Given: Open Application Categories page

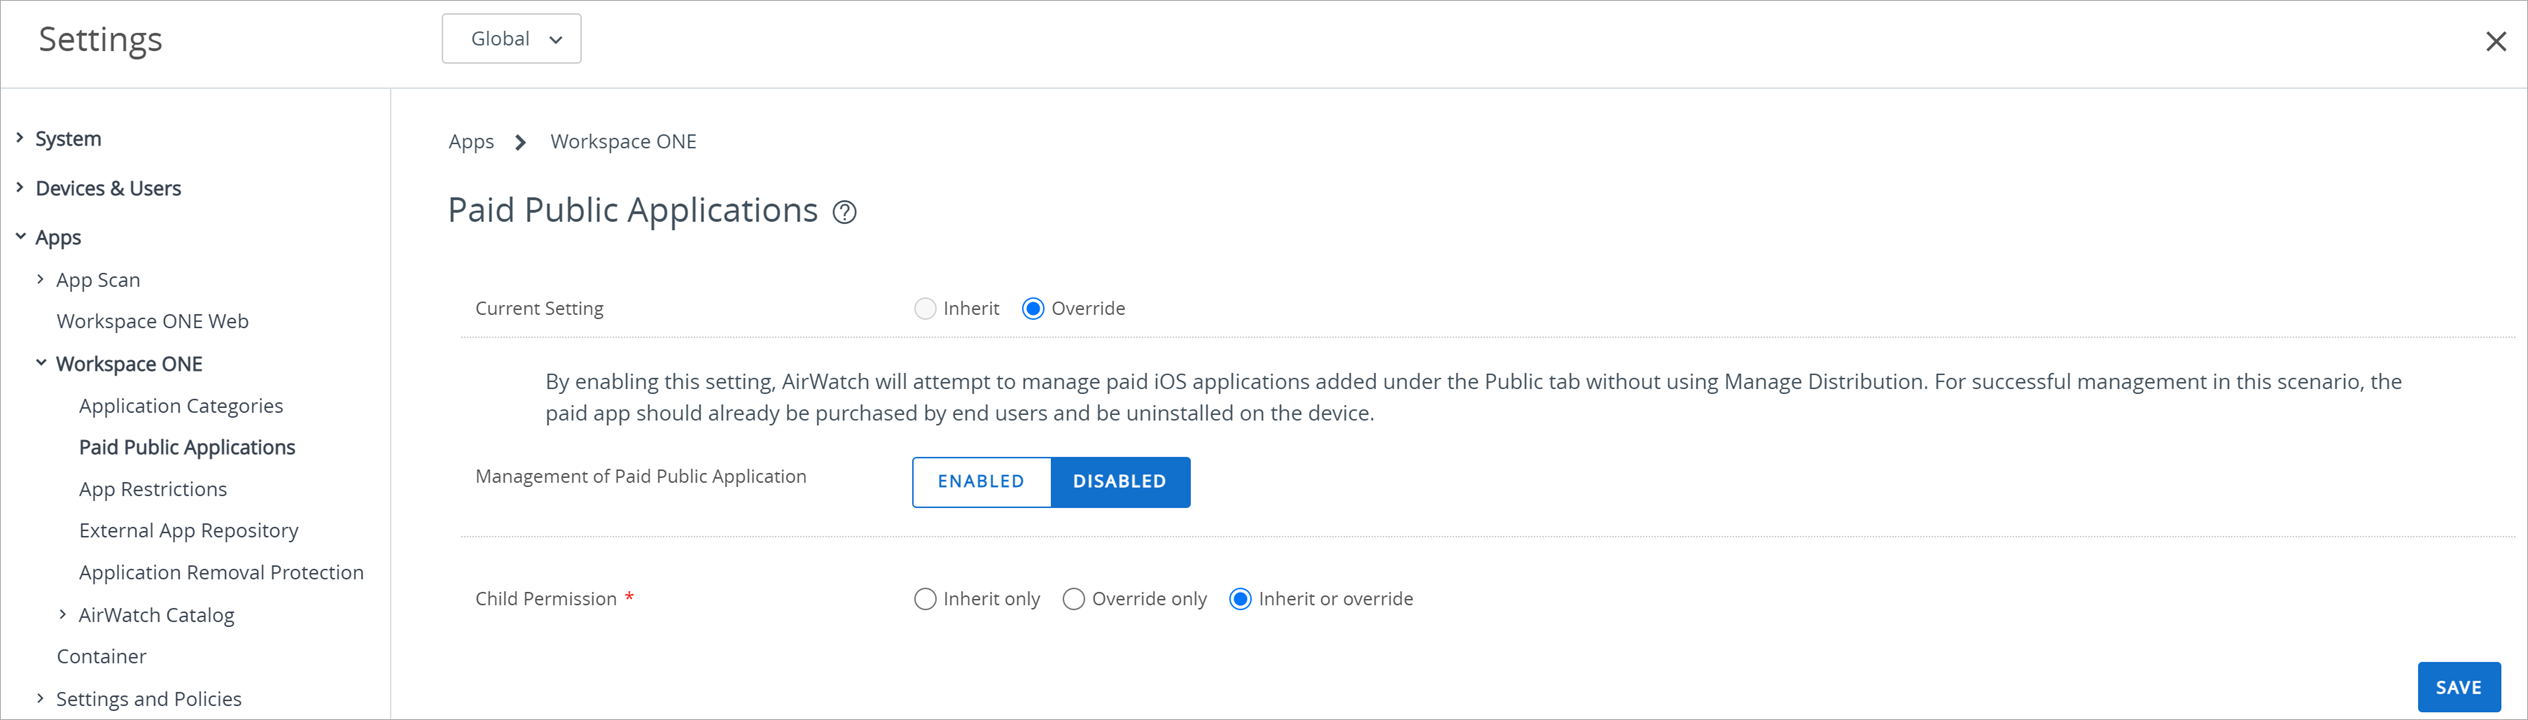Looking at the screenshot, I should point(181,406).
